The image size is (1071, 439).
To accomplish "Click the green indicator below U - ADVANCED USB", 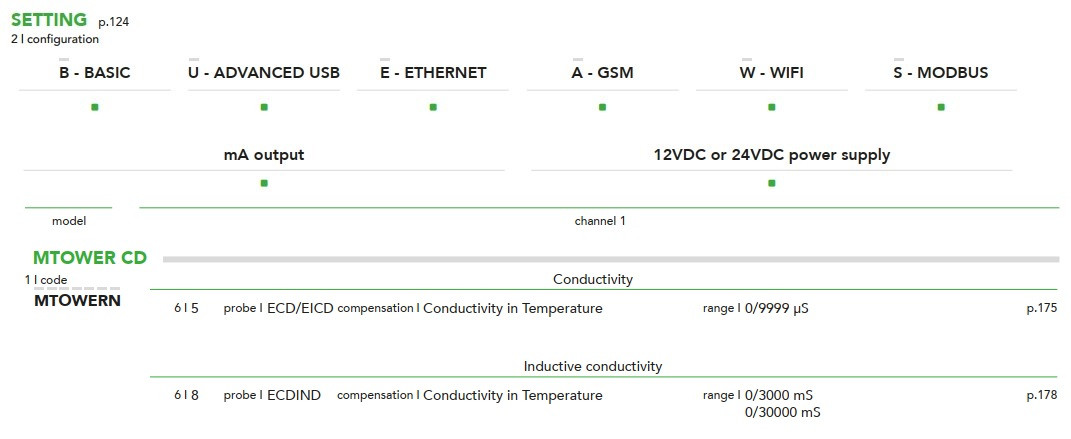I will tap(264, 107).
